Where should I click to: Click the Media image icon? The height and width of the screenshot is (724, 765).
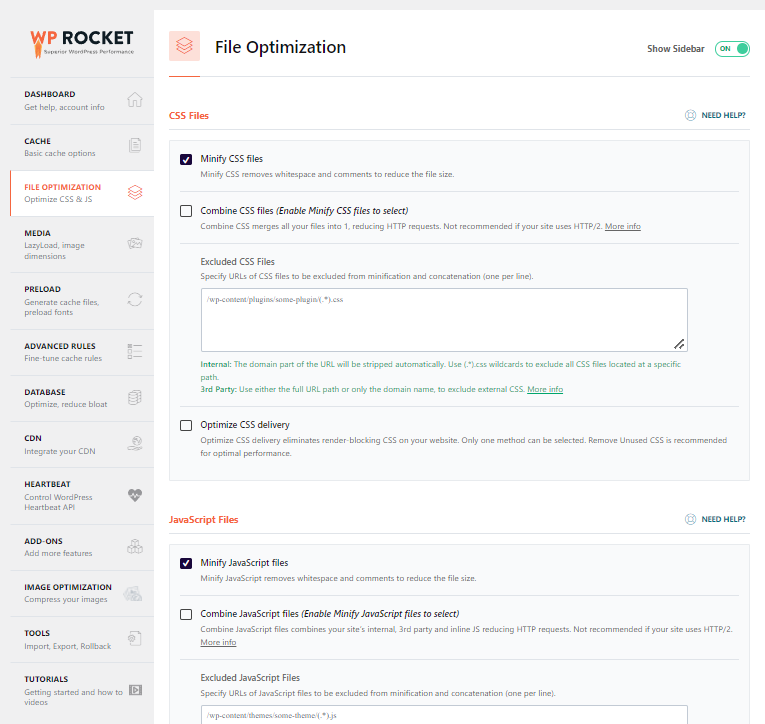pyautogui.click(x=135, y=243)
